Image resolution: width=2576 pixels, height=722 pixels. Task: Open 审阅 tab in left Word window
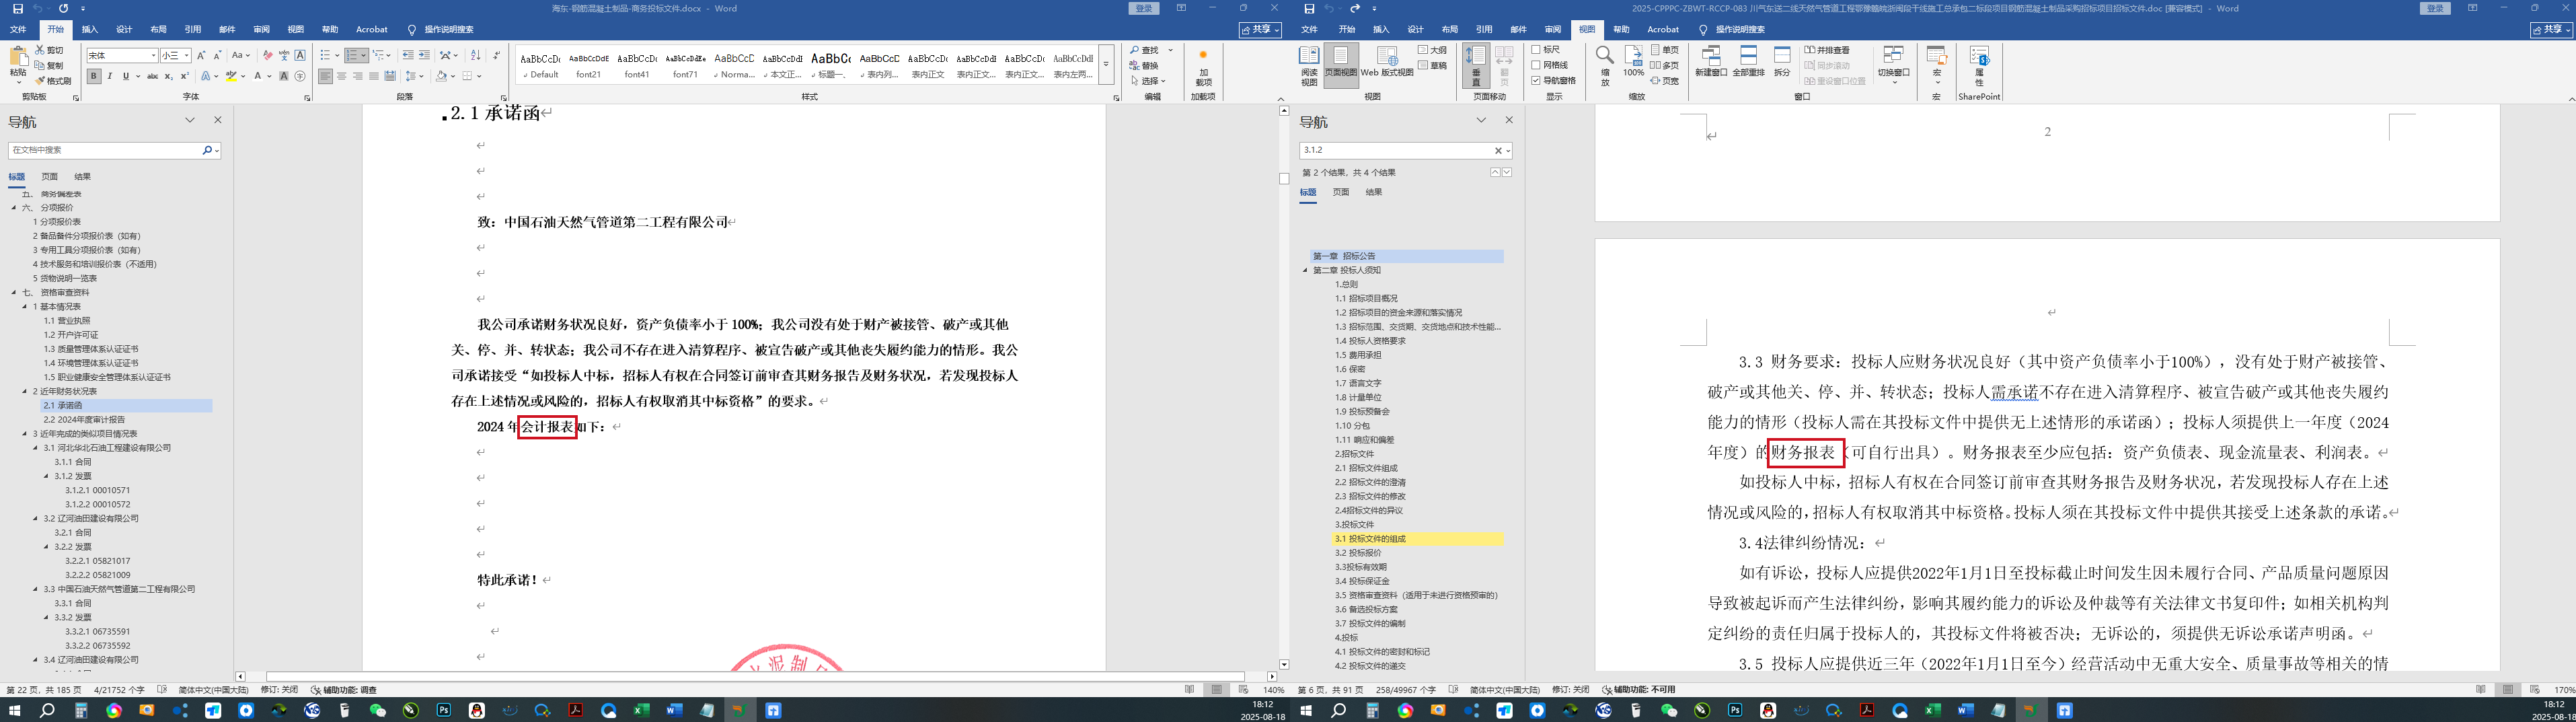click(262, 30)
